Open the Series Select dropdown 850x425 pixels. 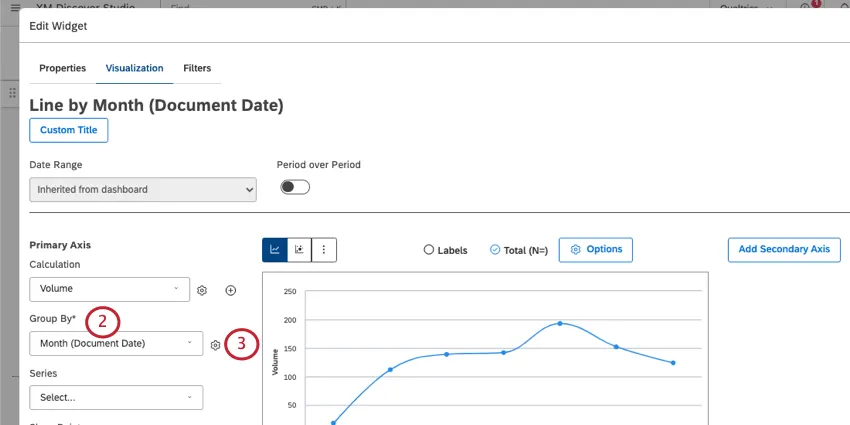pos(116,397)
